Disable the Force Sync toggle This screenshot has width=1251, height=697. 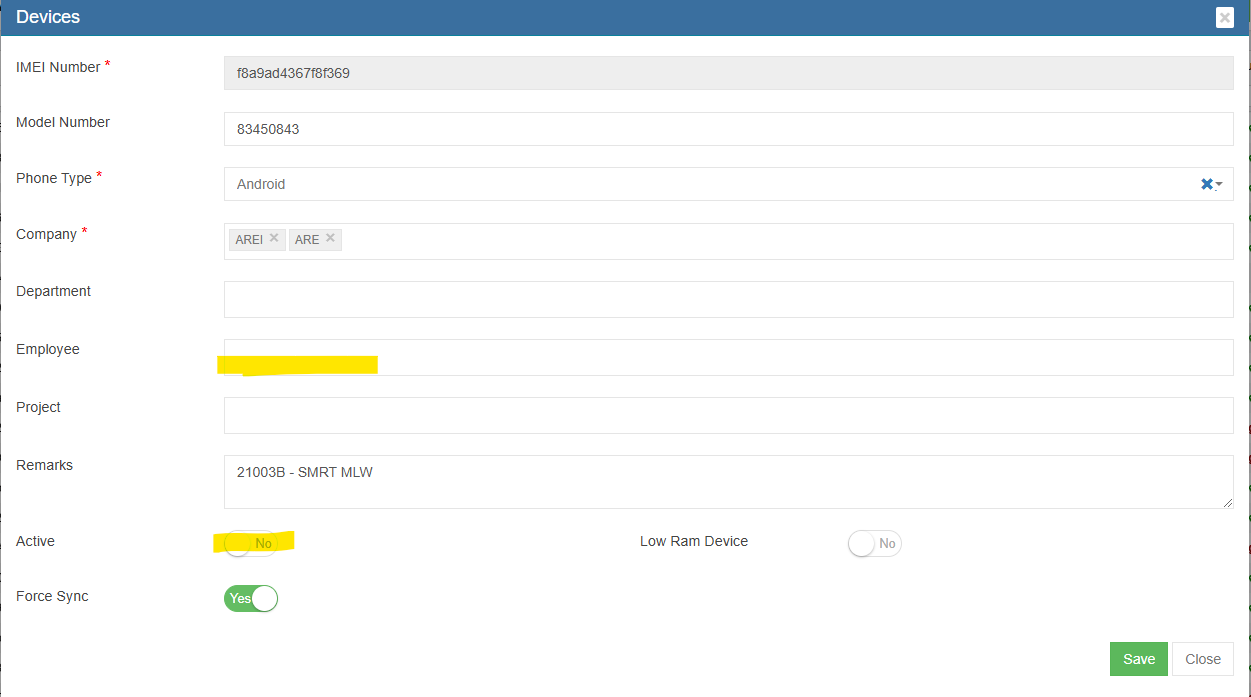250,598
